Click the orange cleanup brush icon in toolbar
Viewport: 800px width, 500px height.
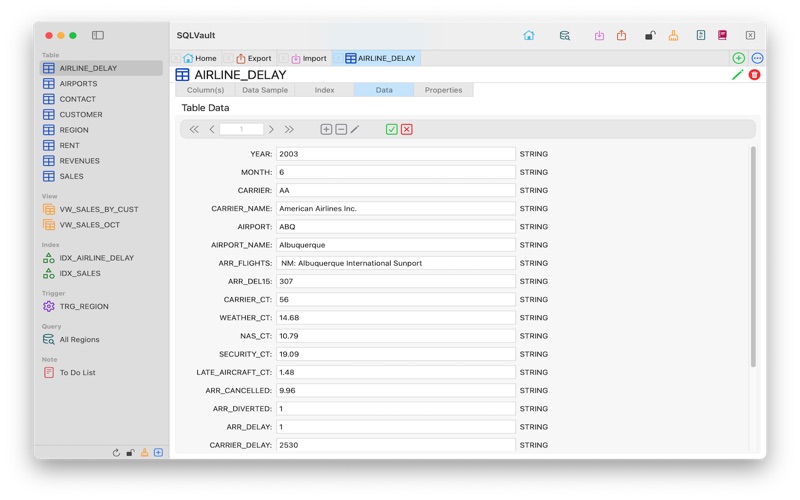pos(673,35)
